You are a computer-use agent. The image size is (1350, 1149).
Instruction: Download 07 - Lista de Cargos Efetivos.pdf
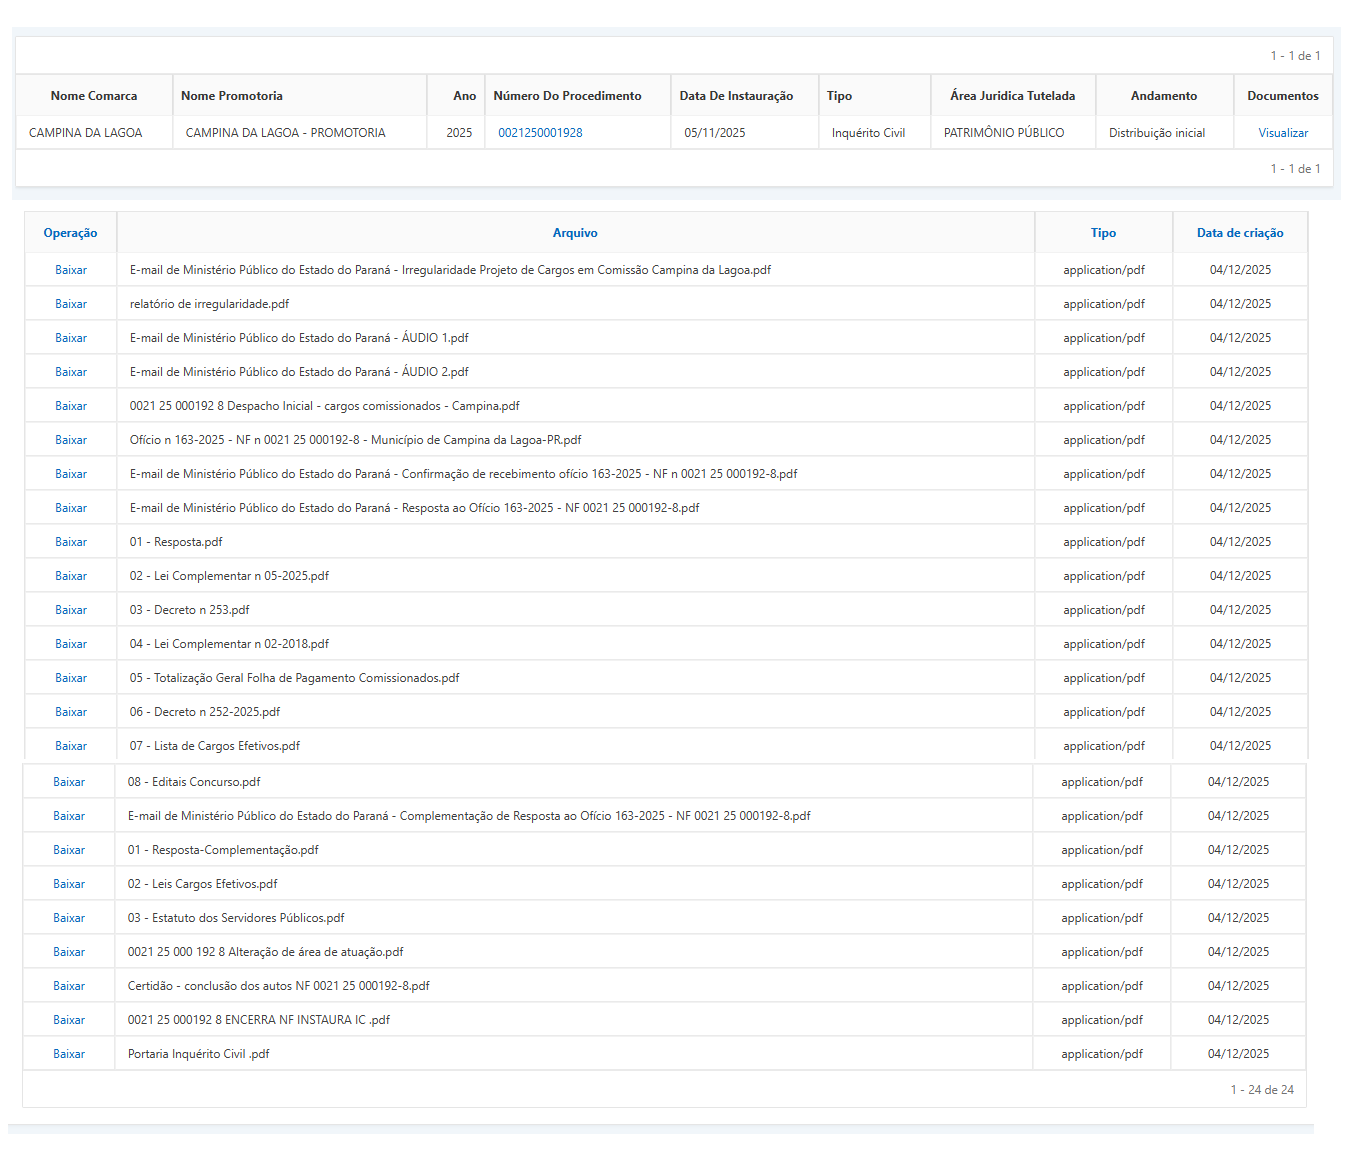point(71,746)
